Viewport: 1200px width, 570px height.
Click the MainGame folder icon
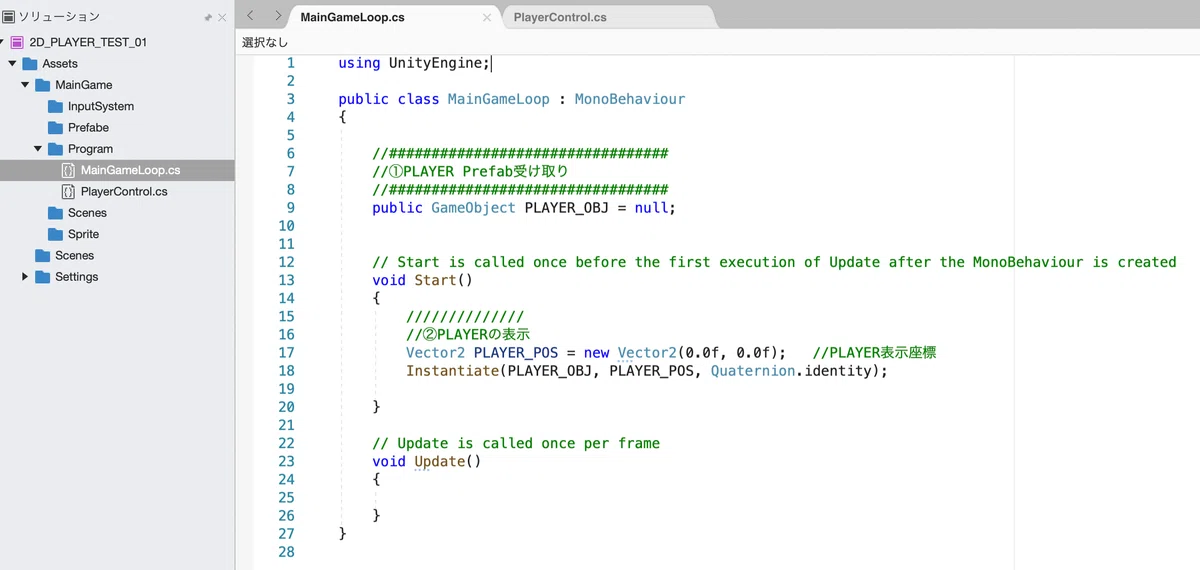click(43, 85)
